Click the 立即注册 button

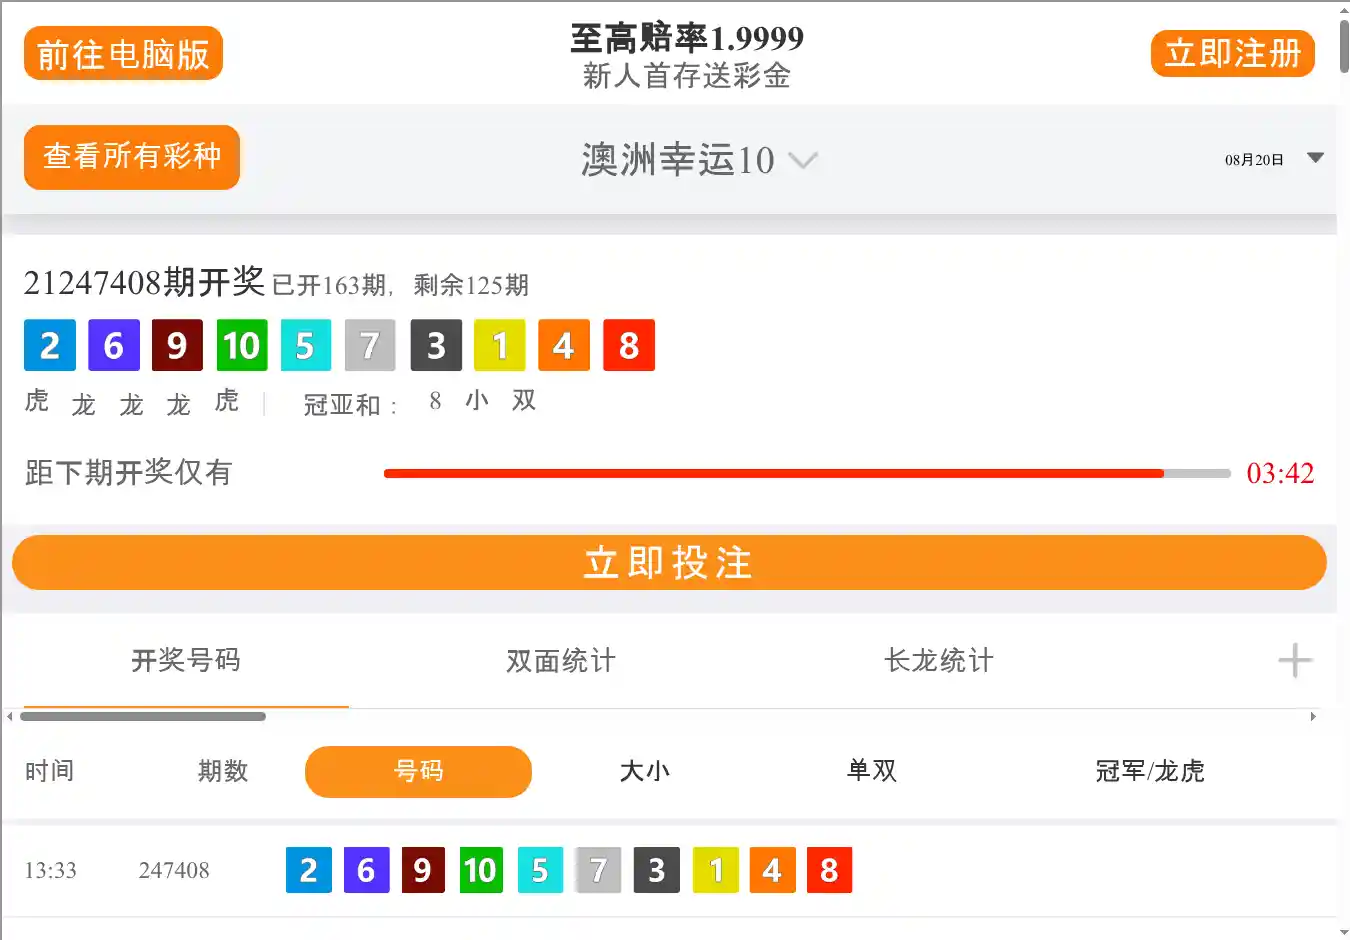pyautogui.click(x=1232, y=54)
